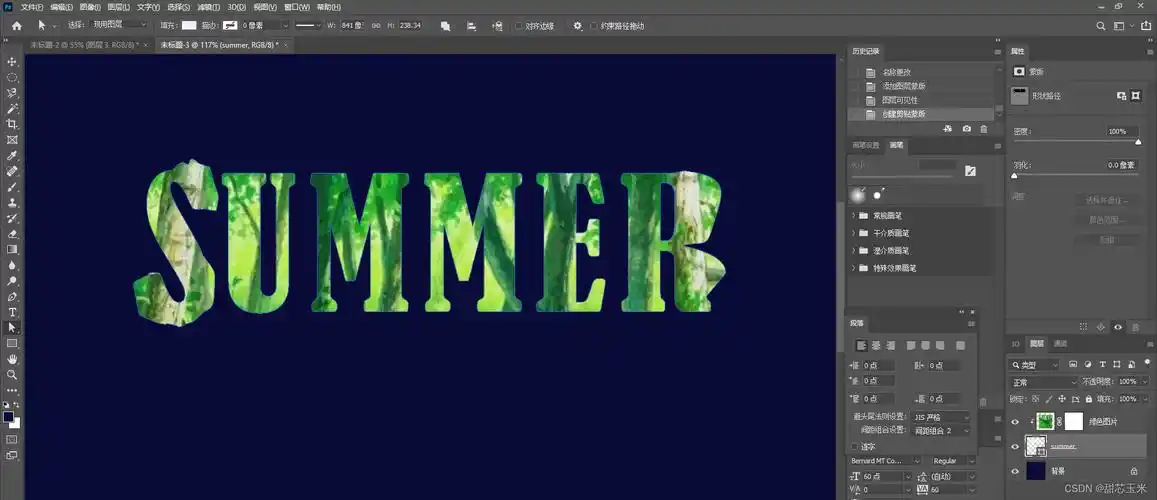Image resolution: width=1157 pixels, height=500 pixels.
Task: Hide the summer layer
Action: [1016, 447]
